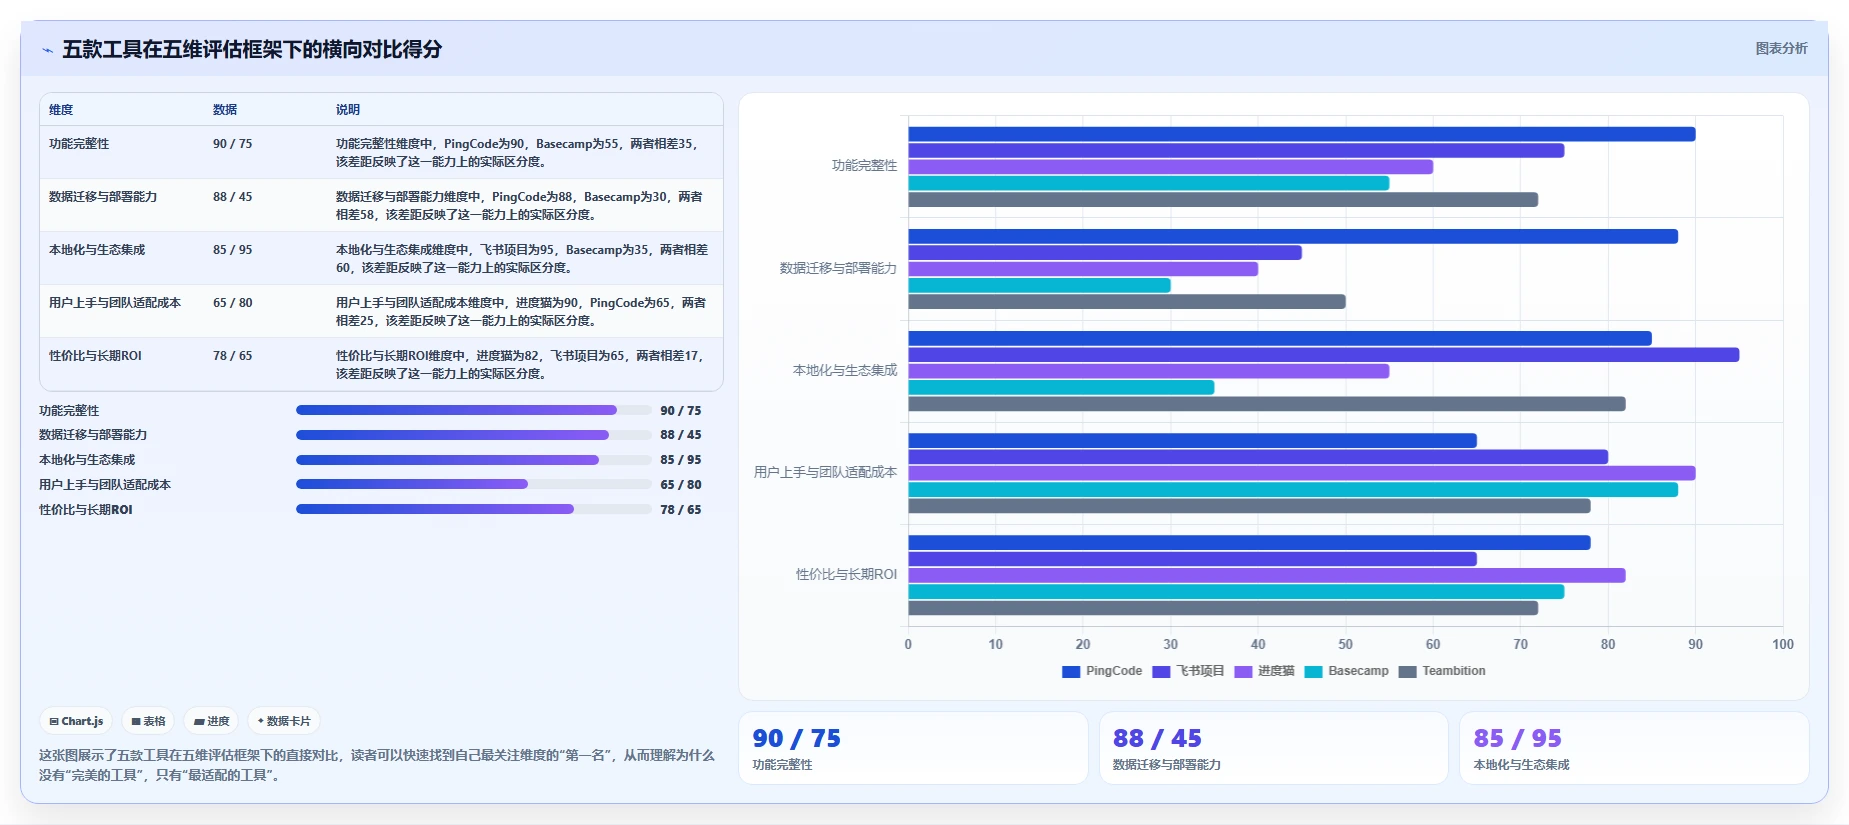Select the 本地化与生态集成 table cell
This screenshot has width=1849, height=825.
pos(97,250)
